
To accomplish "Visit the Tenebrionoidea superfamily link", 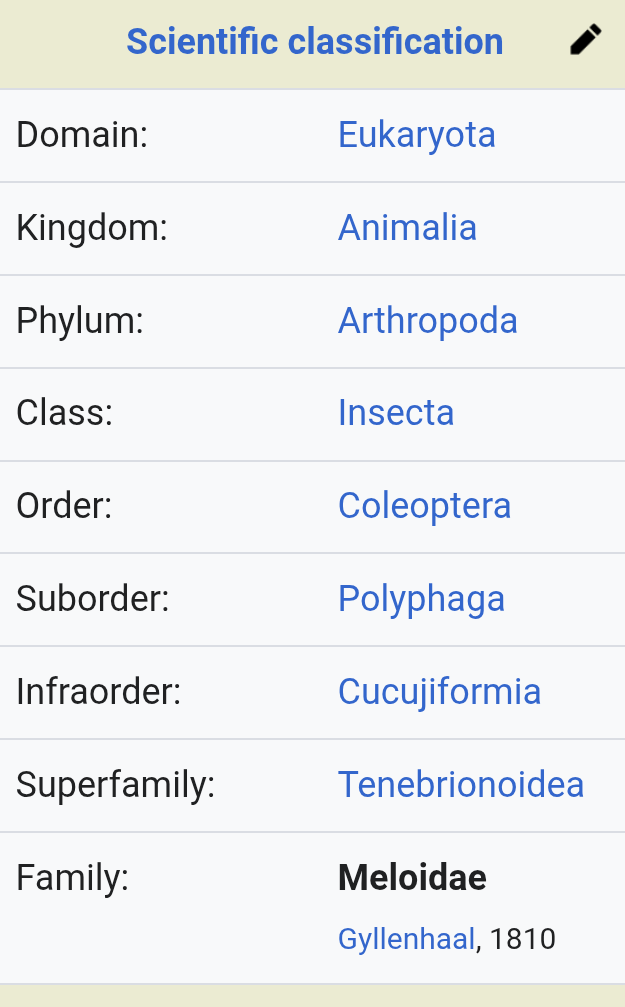I will click(461, 785).
